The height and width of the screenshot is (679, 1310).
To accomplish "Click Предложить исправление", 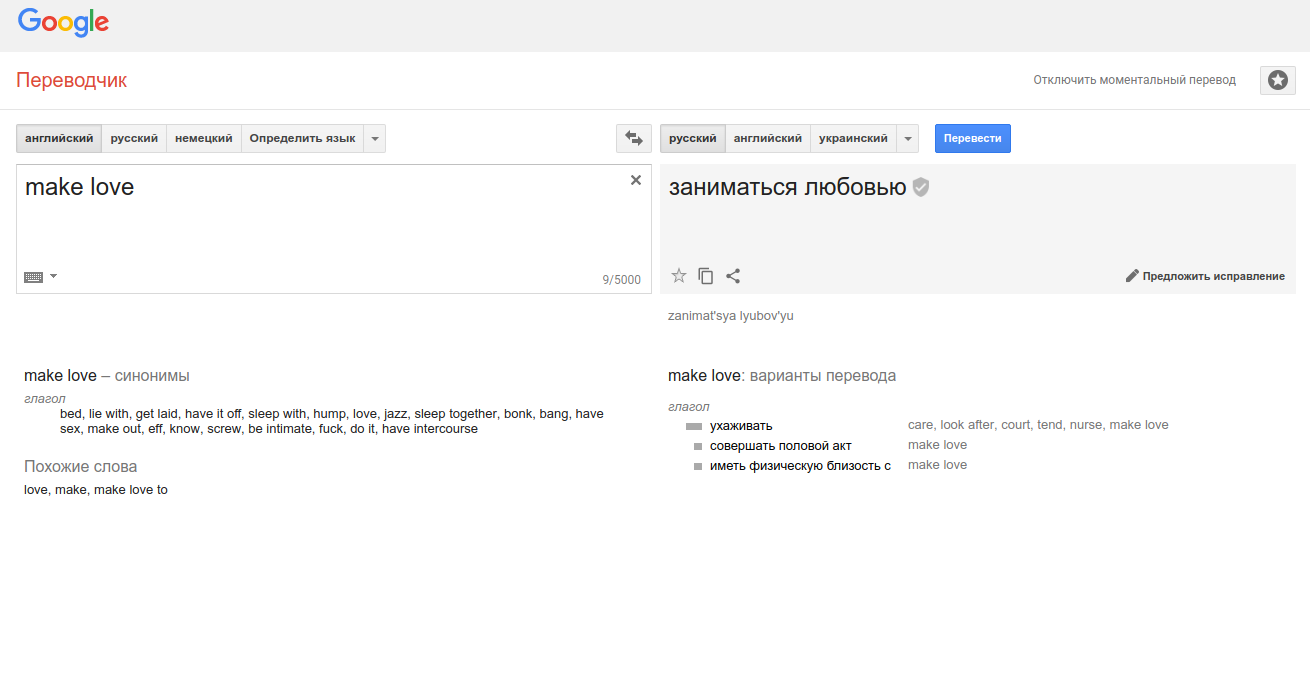I will (x=1214, y=276).
